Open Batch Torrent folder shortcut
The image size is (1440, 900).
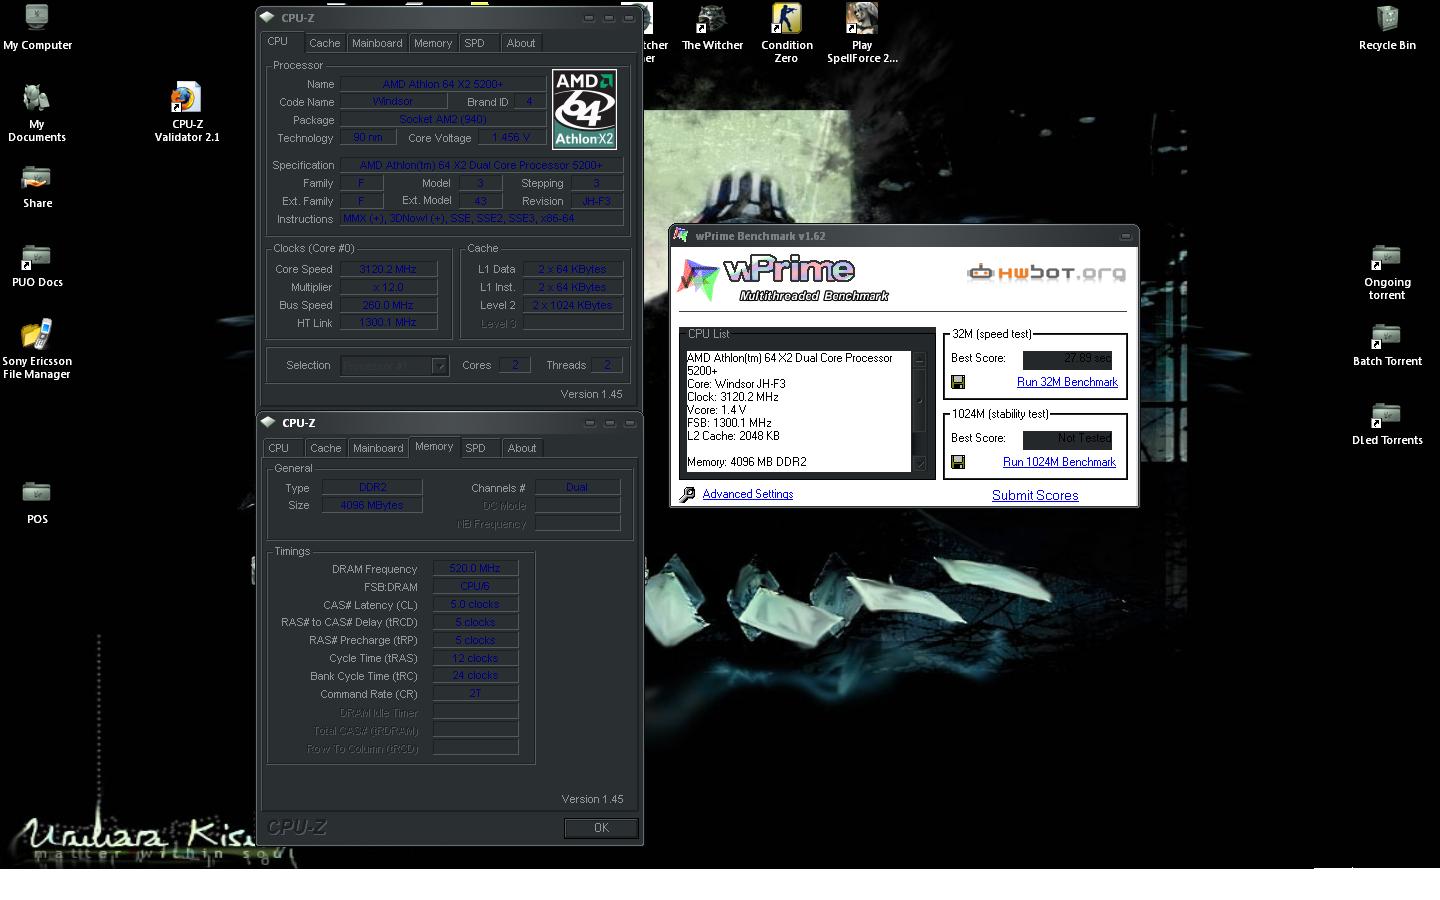tap(1387, 344)
